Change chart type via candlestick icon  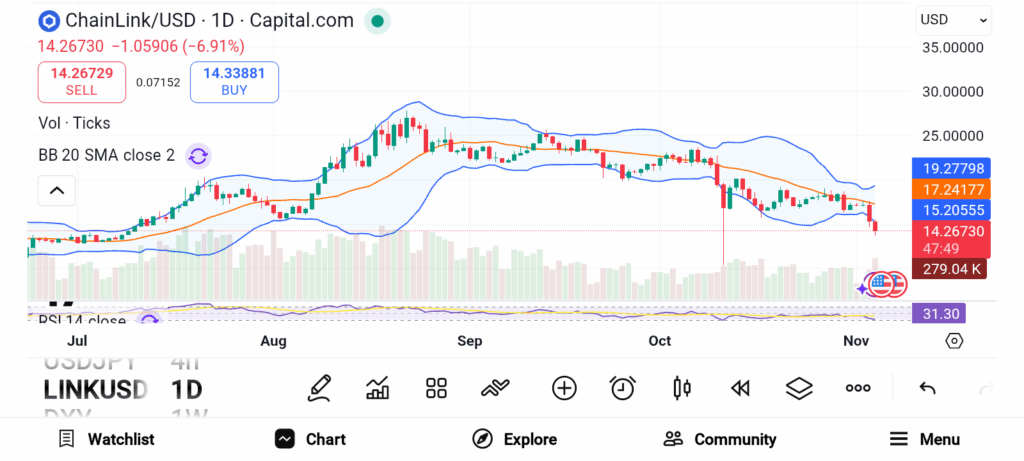682,388
